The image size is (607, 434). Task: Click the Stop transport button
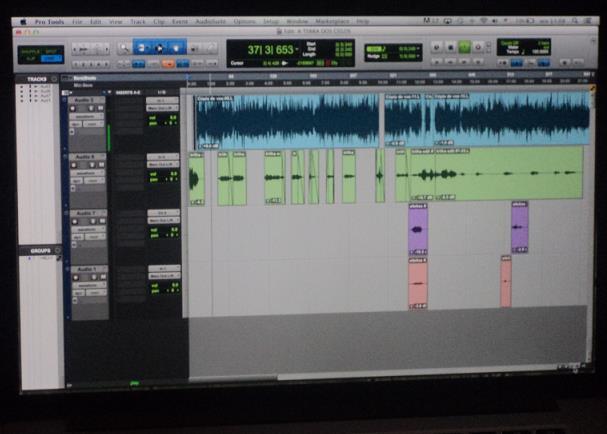tap(450, 47)
